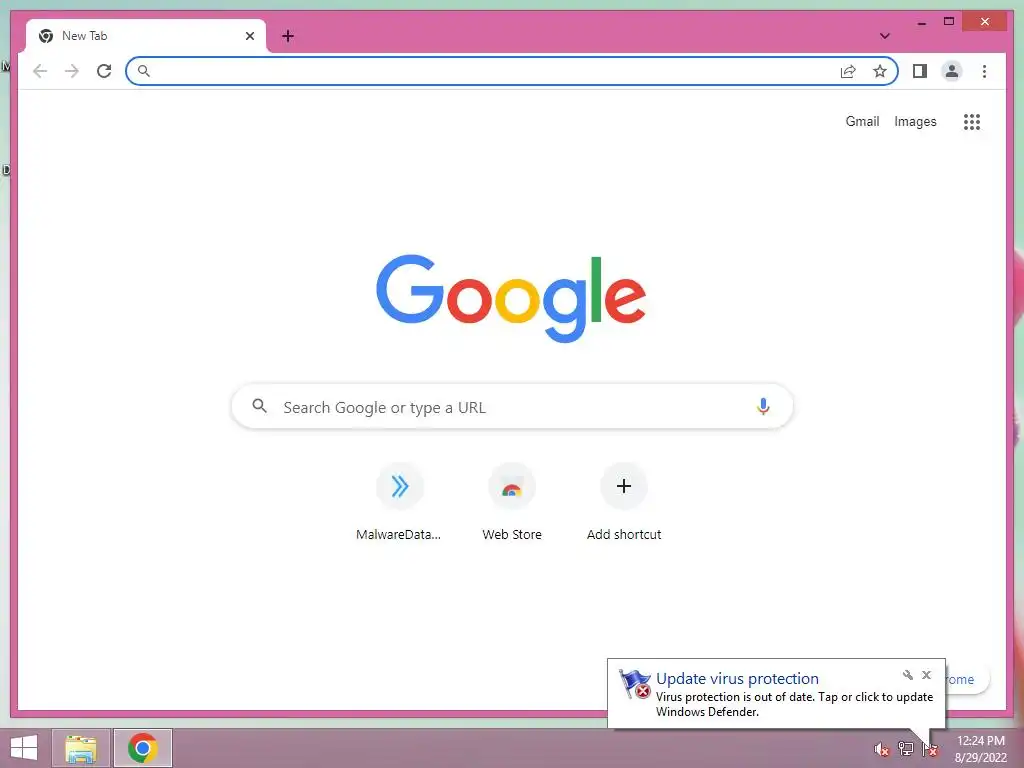The image size is (1024, 768).
Task: Open notification settings wrench icon
Action: [908, 675]
